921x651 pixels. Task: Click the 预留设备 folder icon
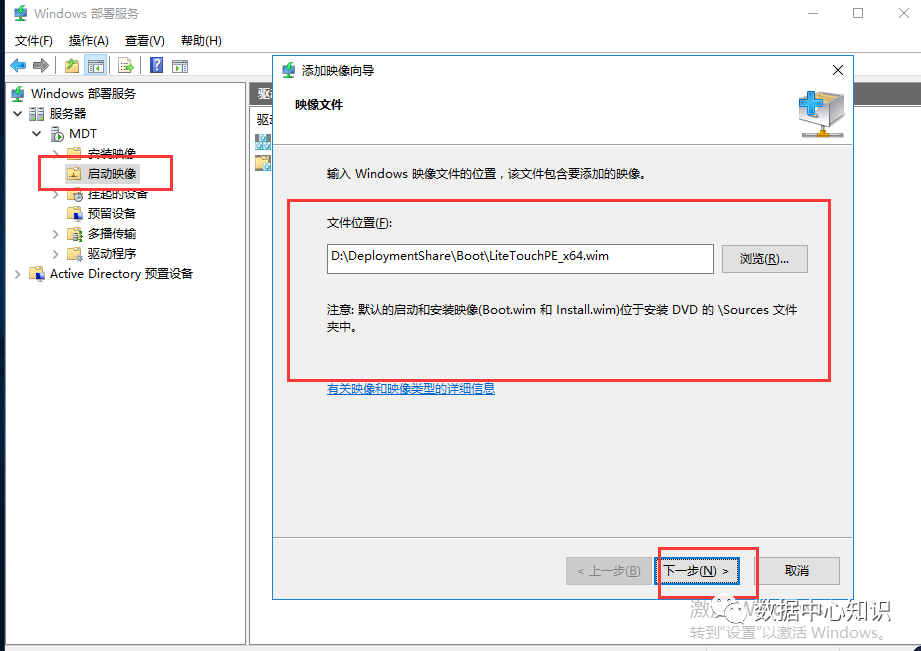click(75, 213)
